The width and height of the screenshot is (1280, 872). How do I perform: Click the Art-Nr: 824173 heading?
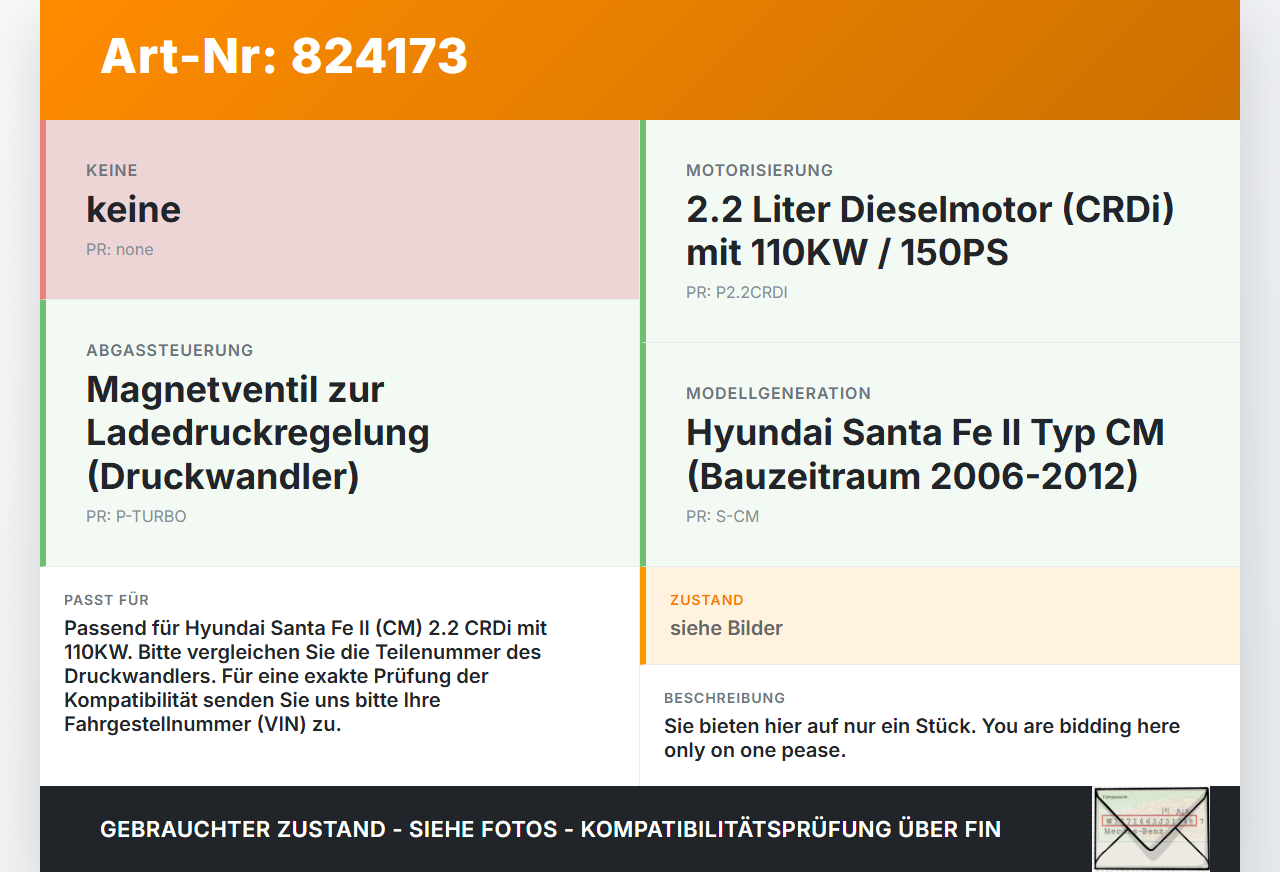(284, 56)
